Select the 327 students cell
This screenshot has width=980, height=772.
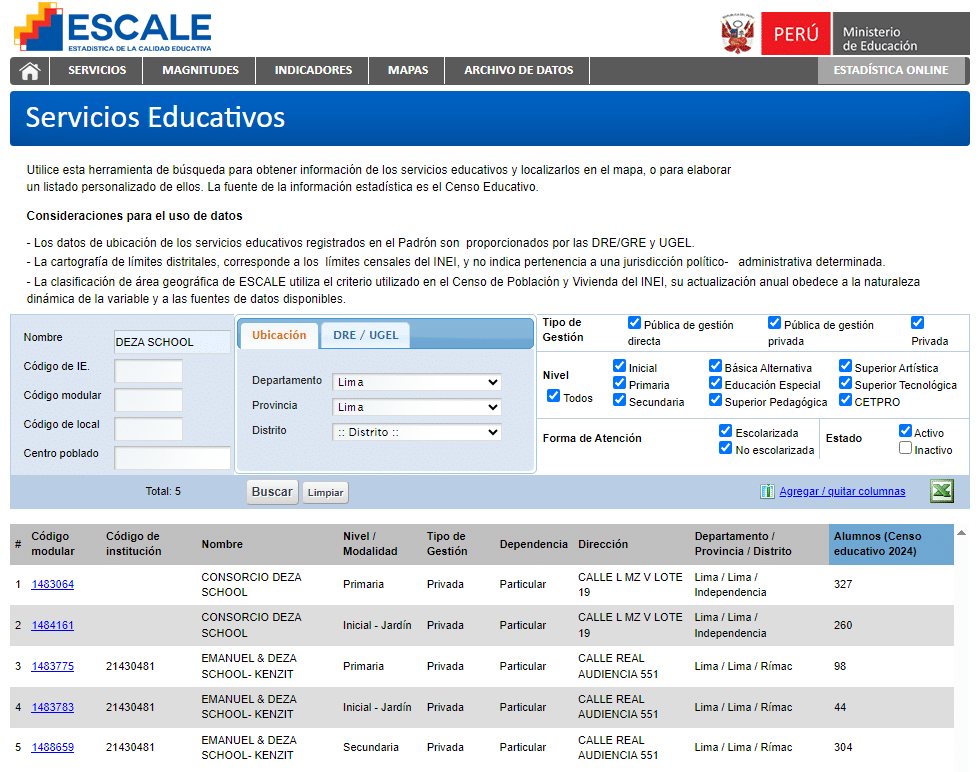(843, 584)
